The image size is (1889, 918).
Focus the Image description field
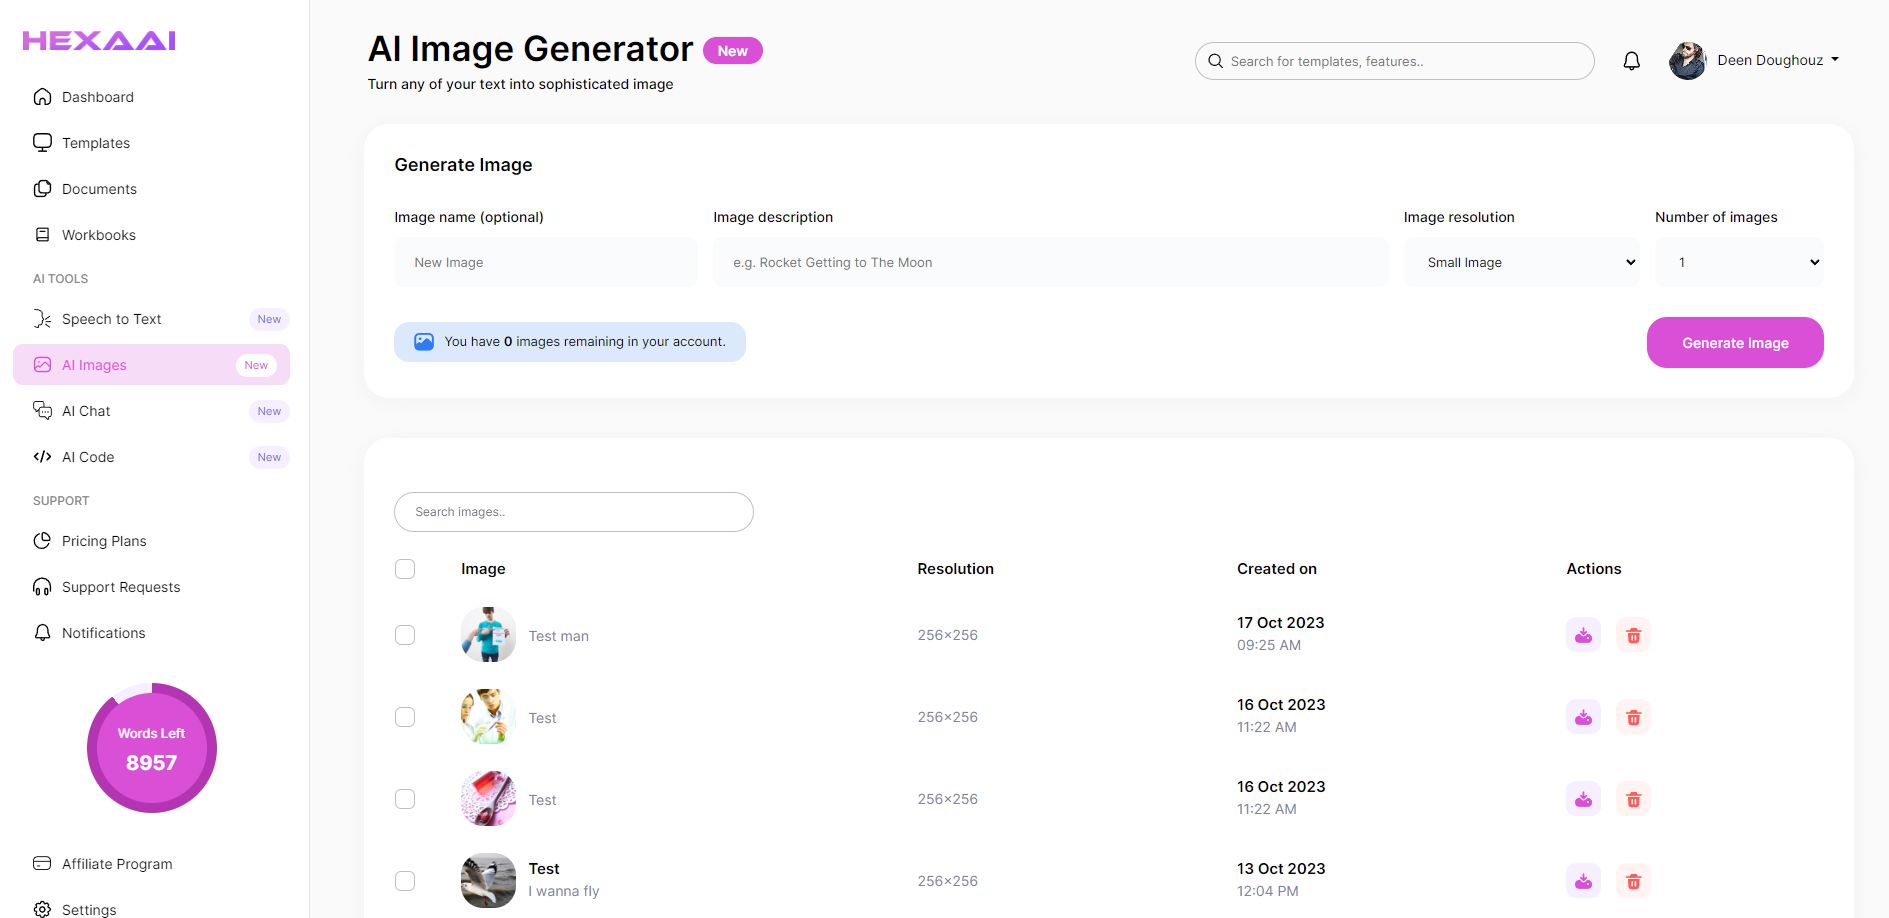pos(1050,262)
